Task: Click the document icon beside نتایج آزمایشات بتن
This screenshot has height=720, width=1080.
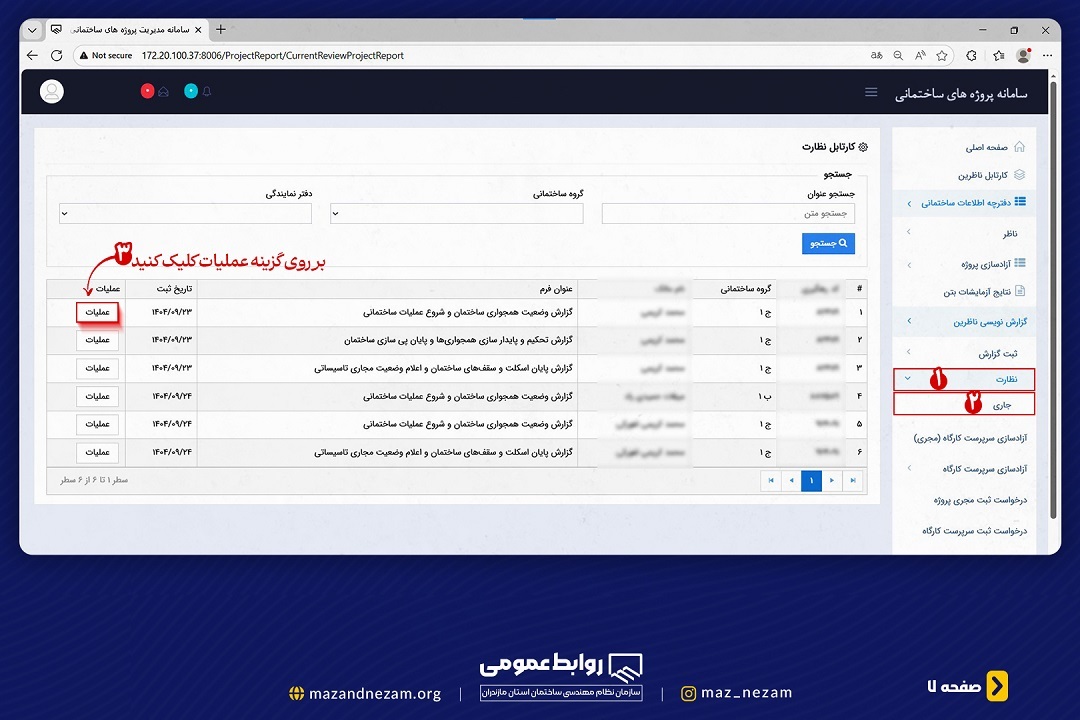Action: coord(1019,292)
